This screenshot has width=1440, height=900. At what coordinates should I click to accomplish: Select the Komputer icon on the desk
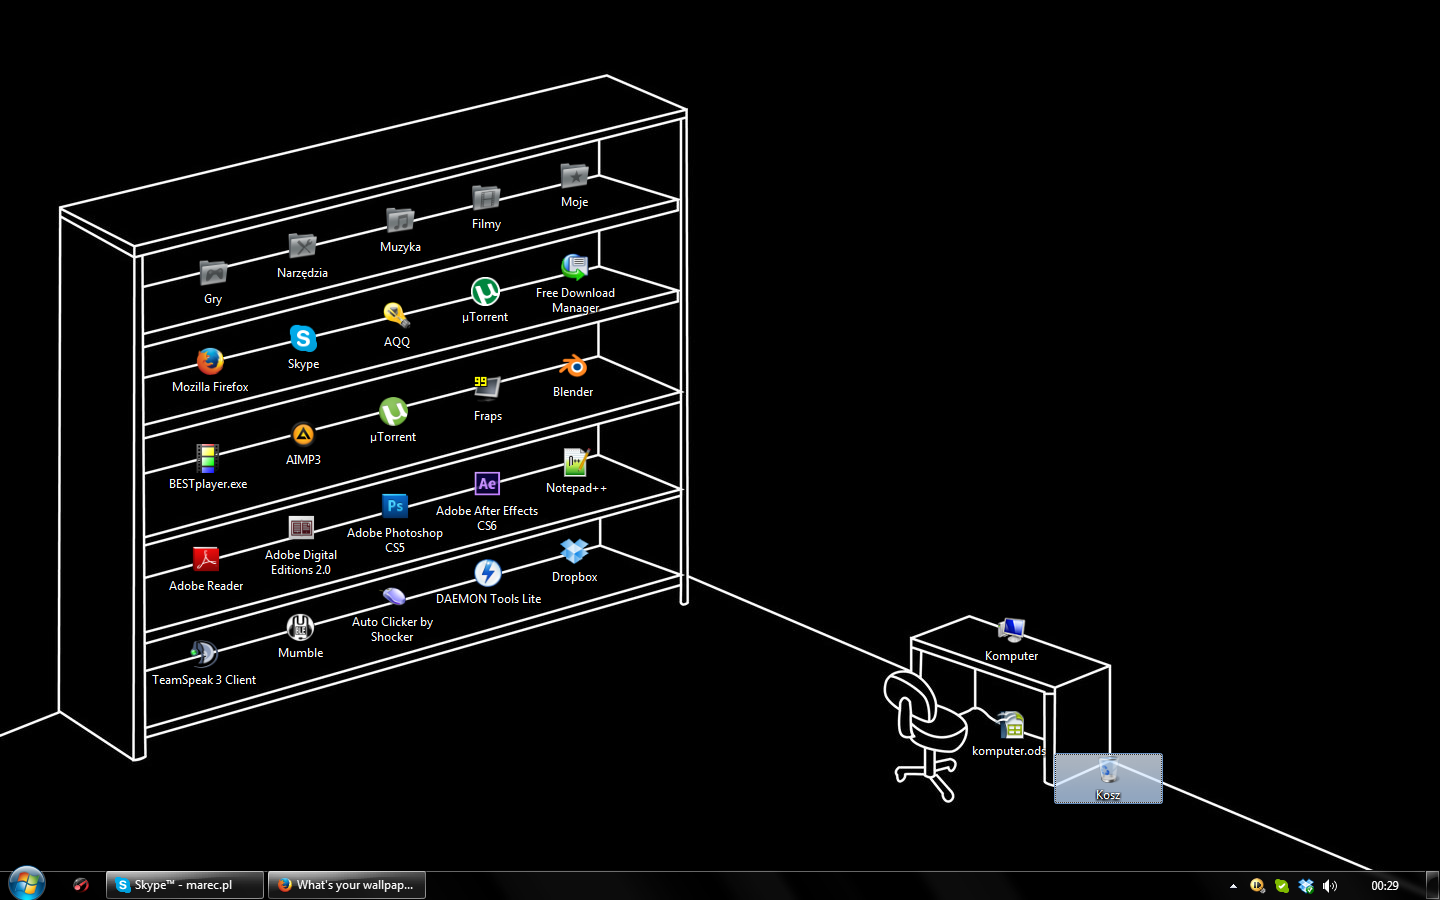1011,630
